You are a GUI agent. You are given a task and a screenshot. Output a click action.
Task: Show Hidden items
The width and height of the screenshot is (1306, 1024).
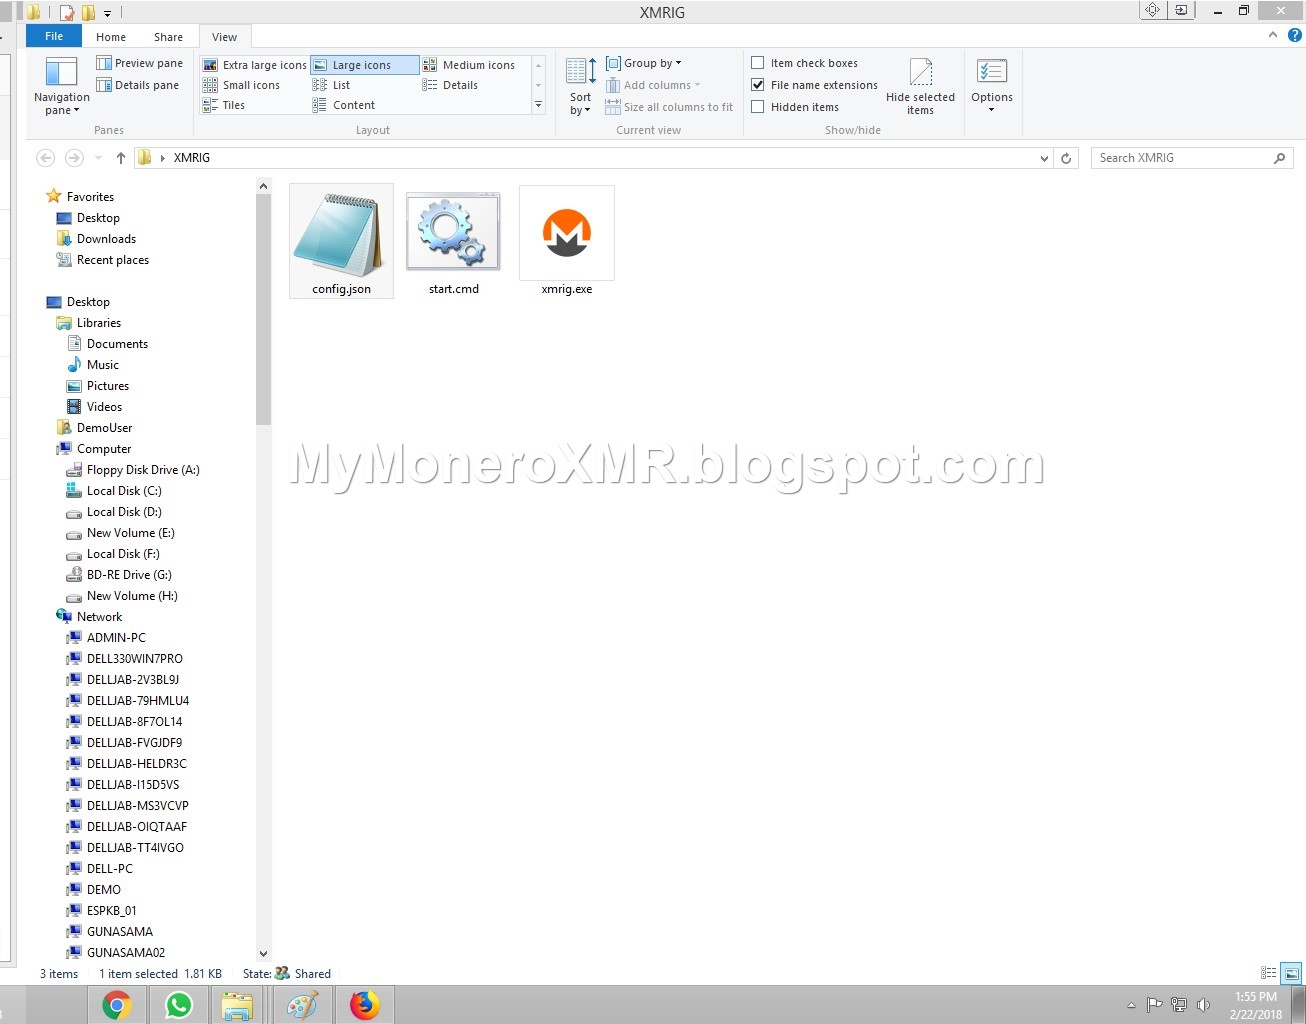pyautogui.click(x=758, y=106)
